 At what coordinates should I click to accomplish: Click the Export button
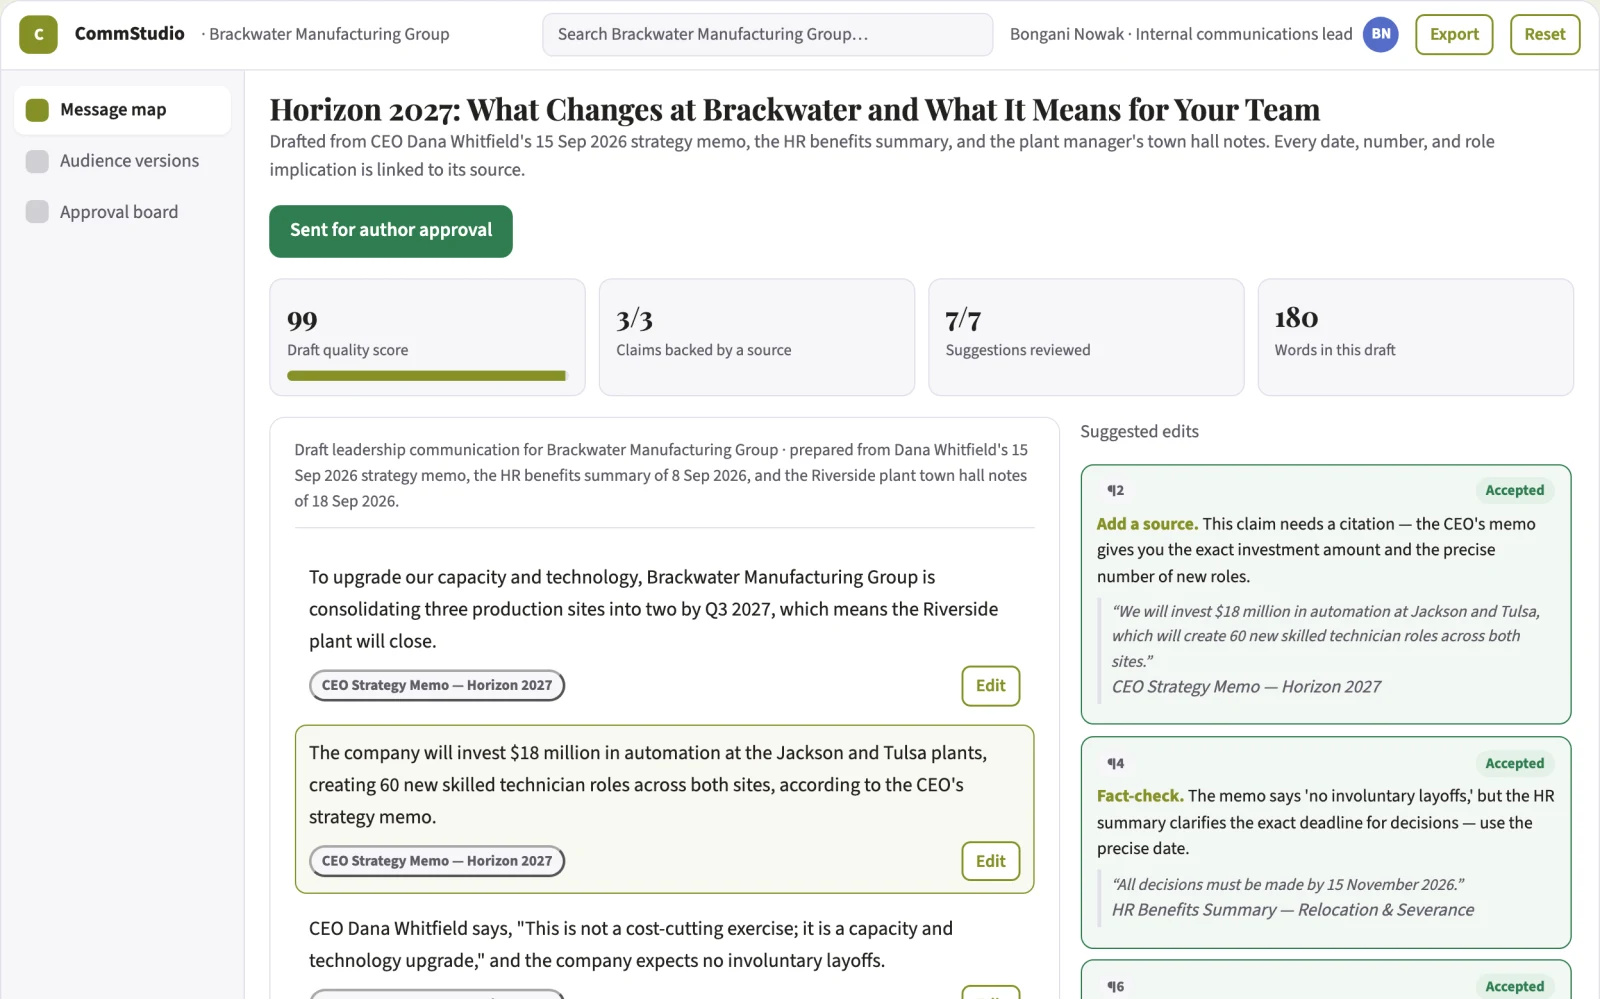tap(1454, 34)
